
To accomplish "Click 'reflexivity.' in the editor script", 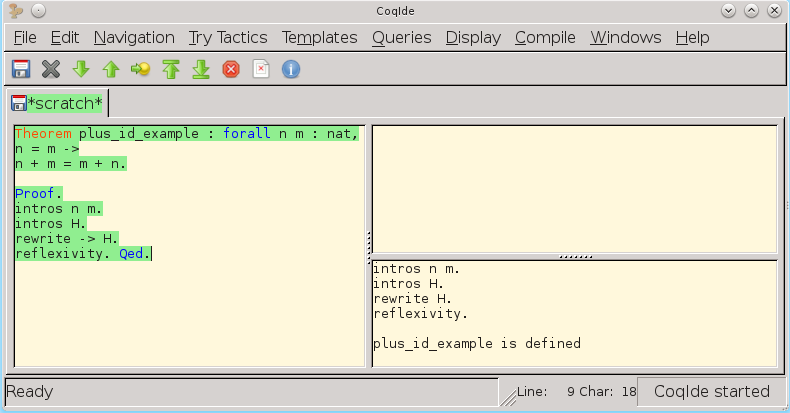I will tap(62, 253).
